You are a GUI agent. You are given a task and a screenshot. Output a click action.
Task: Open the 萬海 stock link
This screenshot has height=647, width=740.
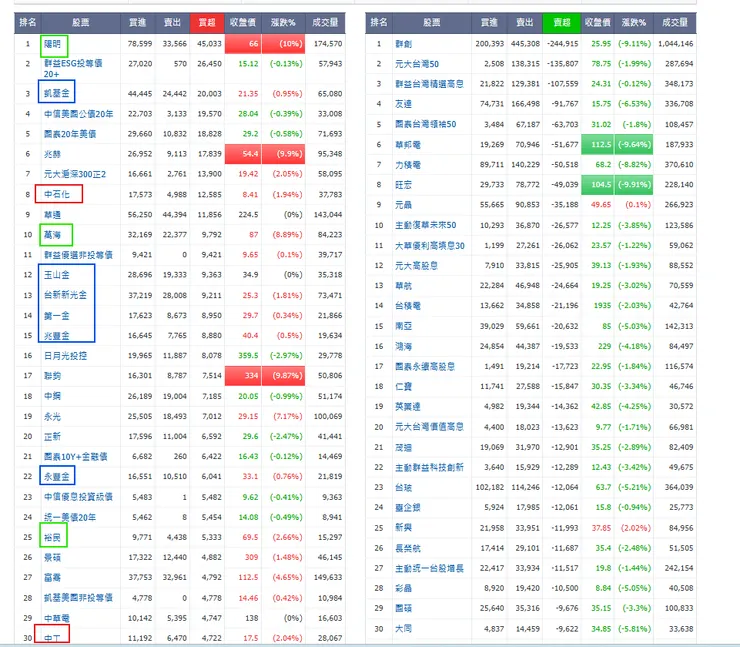(52, 235)
